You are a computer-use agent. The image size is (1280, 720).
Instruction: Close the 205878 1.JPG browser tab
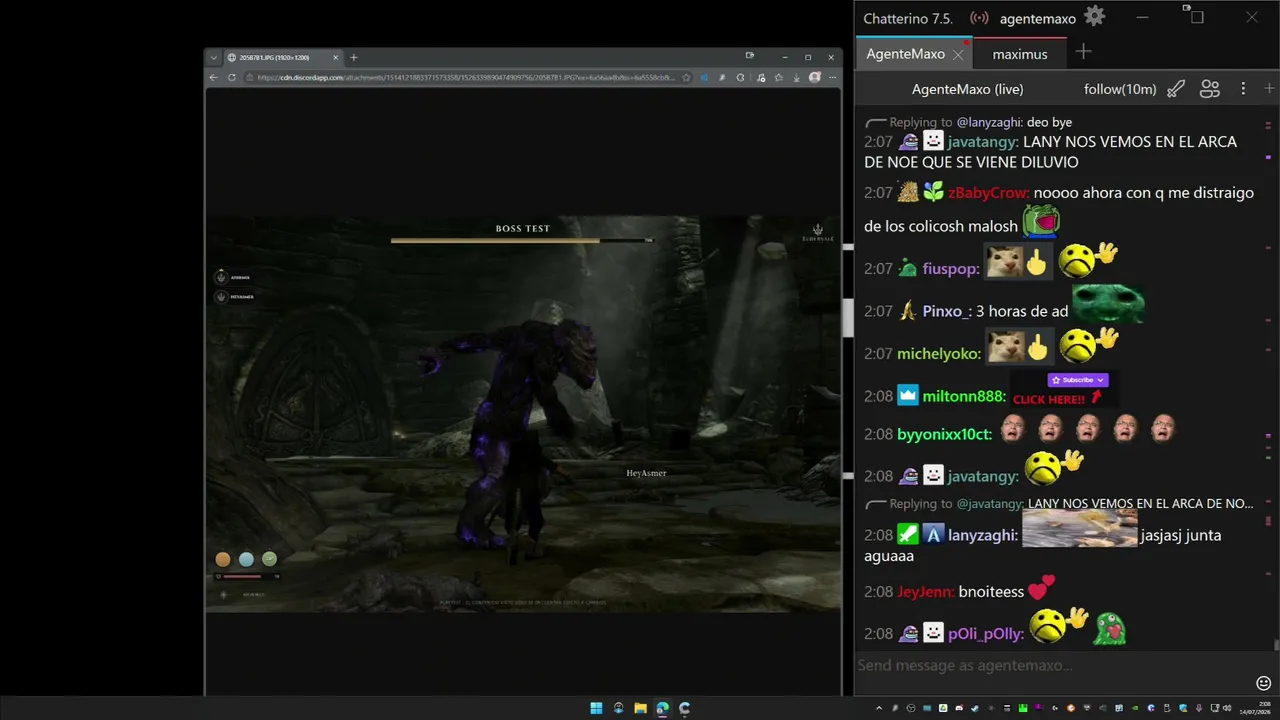tap(334, 57)
